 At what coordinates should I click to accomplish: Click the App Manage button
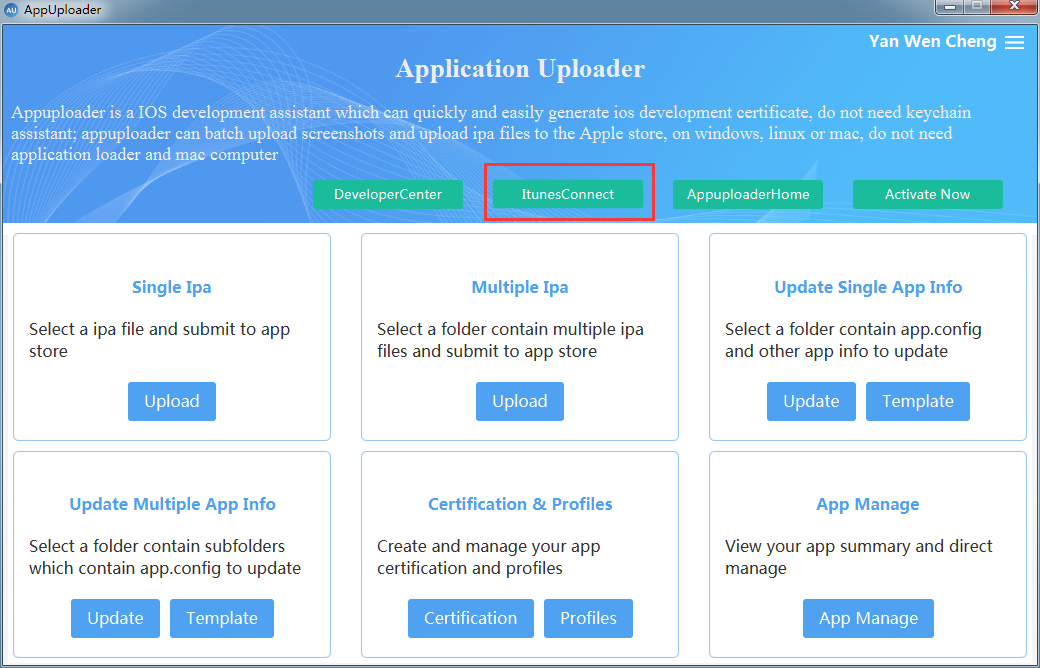click(868, 618)
